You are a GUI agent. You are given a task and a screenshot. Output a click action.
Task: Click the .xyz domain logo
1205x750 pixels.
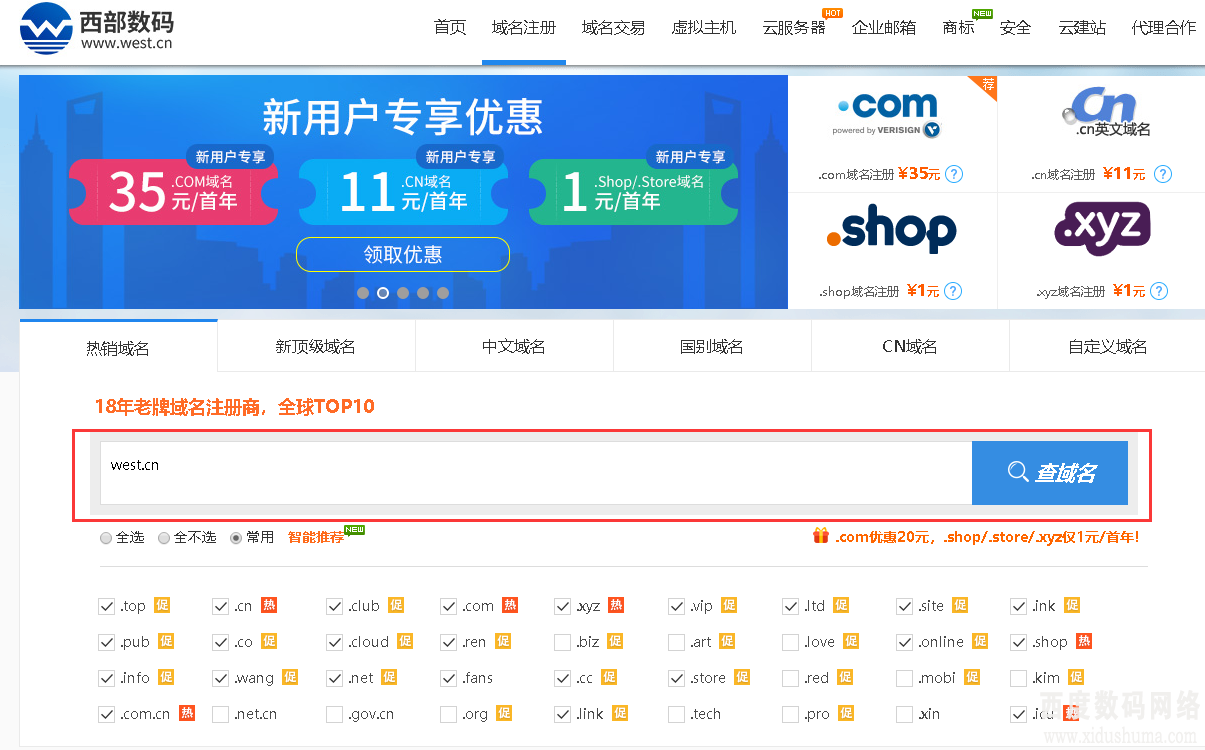(1102, 229)
